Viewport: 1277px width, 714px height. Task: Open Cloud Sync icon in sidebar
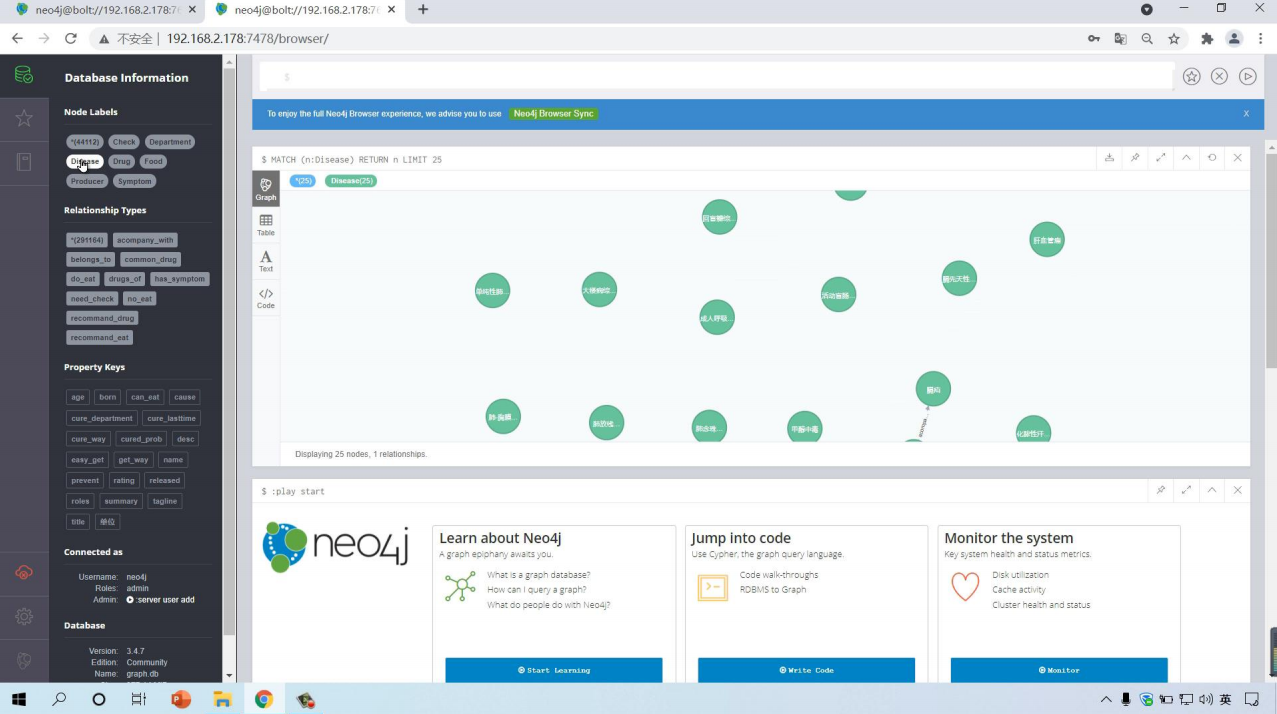(x=24, y=573)
